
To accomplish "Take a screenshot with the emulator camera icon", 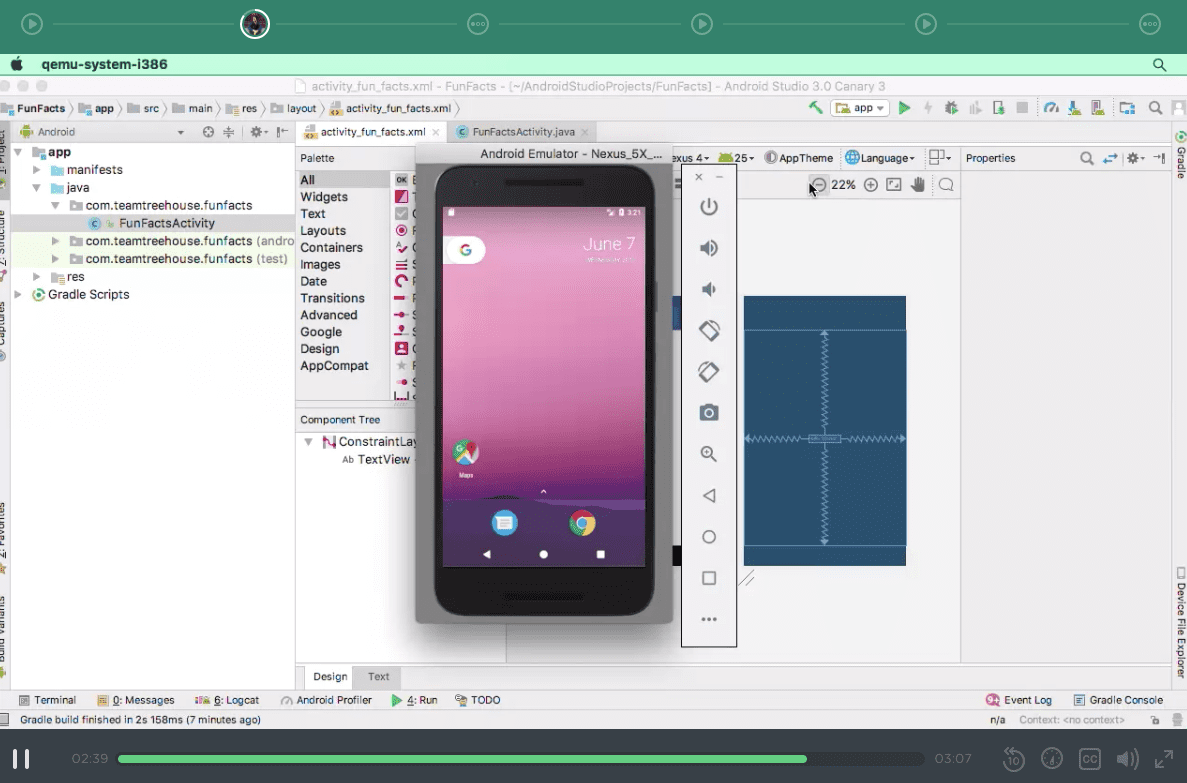I will click(709, 412).
